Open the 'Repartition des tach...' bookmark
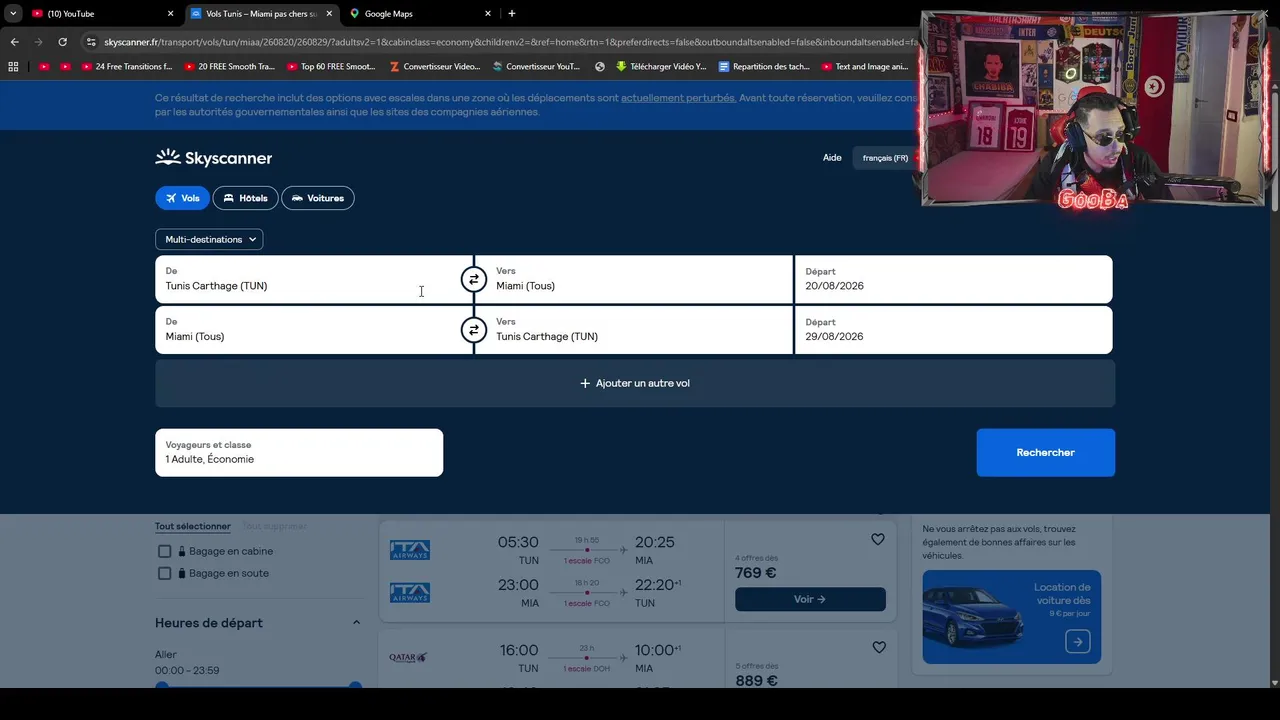The image size is (1280, 720). (x=763, y=67)
